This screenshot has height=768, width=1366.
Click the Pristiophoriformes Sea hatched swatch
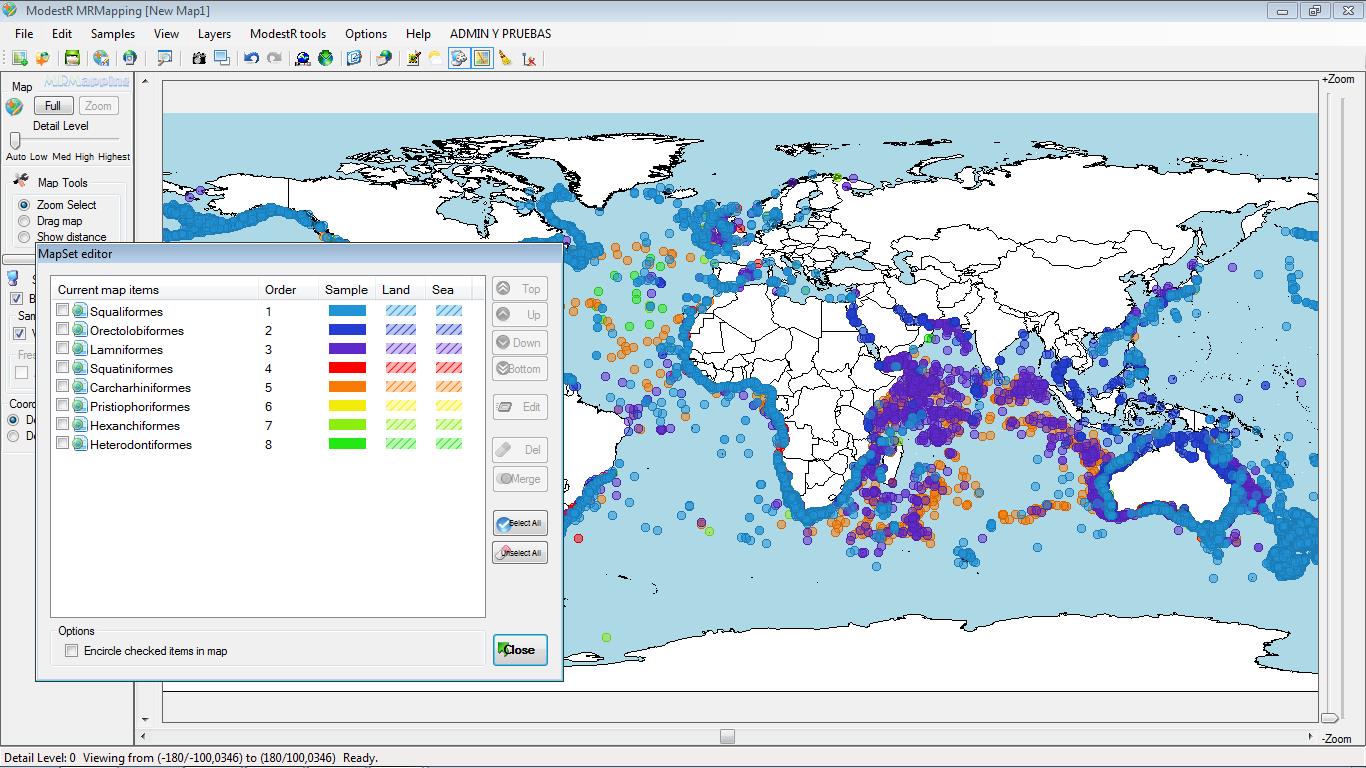coord(449,406)
